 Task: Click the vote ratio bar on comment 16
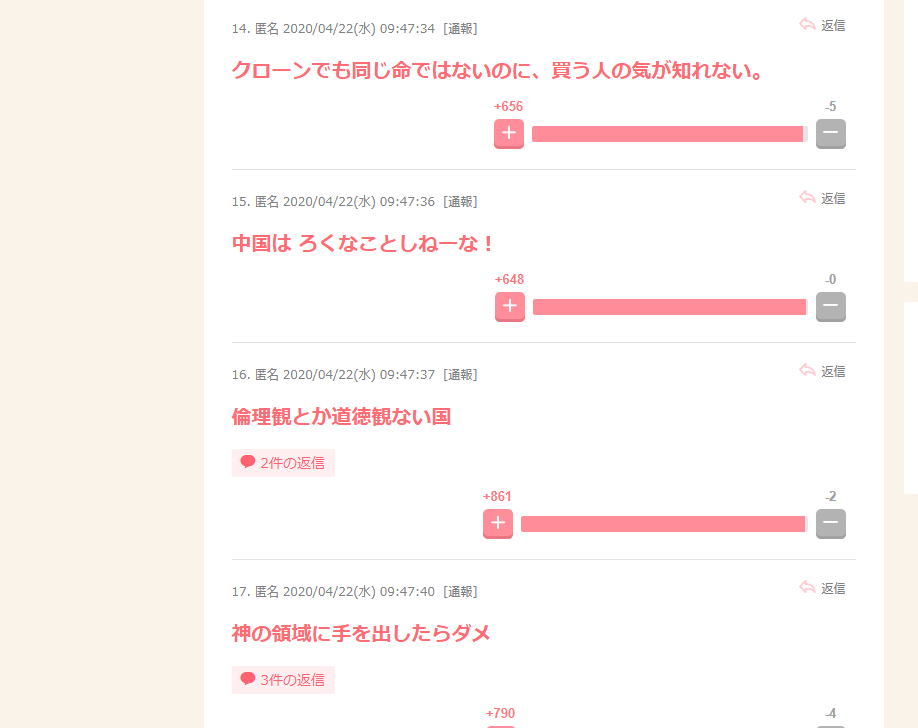click(x=664, y=524)
